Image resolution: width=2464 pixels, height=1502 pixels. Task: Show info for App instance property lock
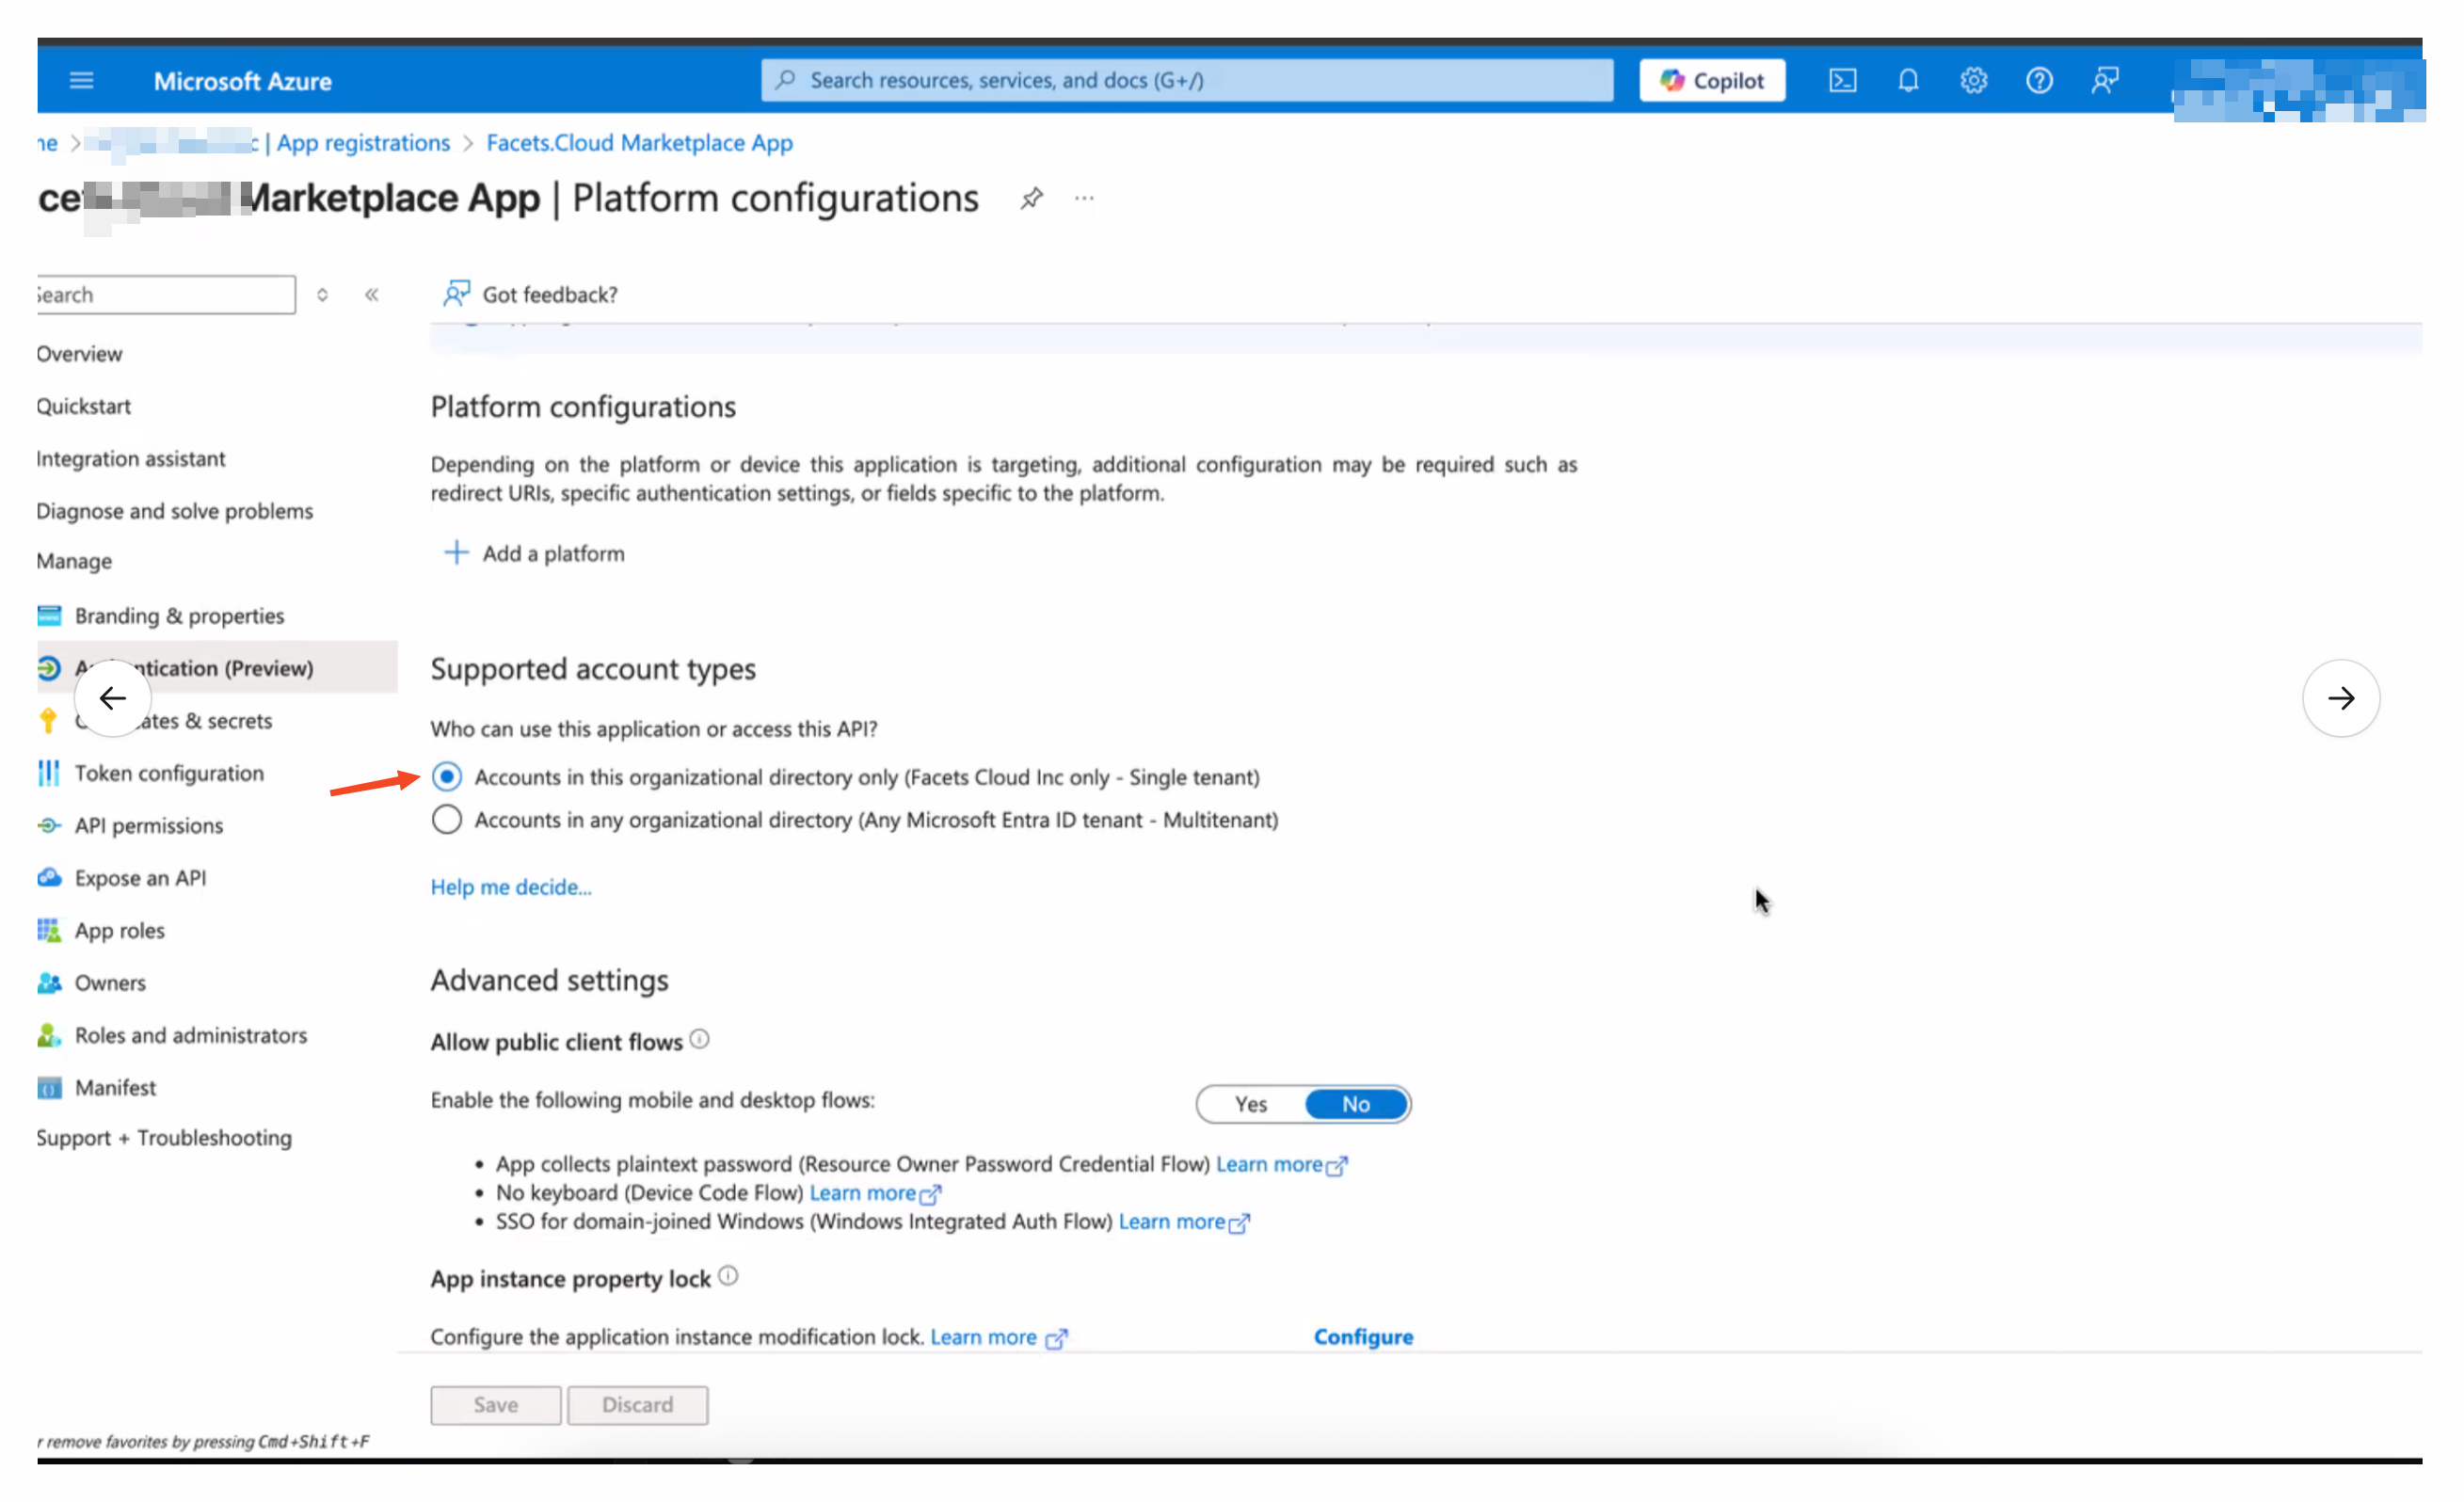click(x=728, y=1277)
